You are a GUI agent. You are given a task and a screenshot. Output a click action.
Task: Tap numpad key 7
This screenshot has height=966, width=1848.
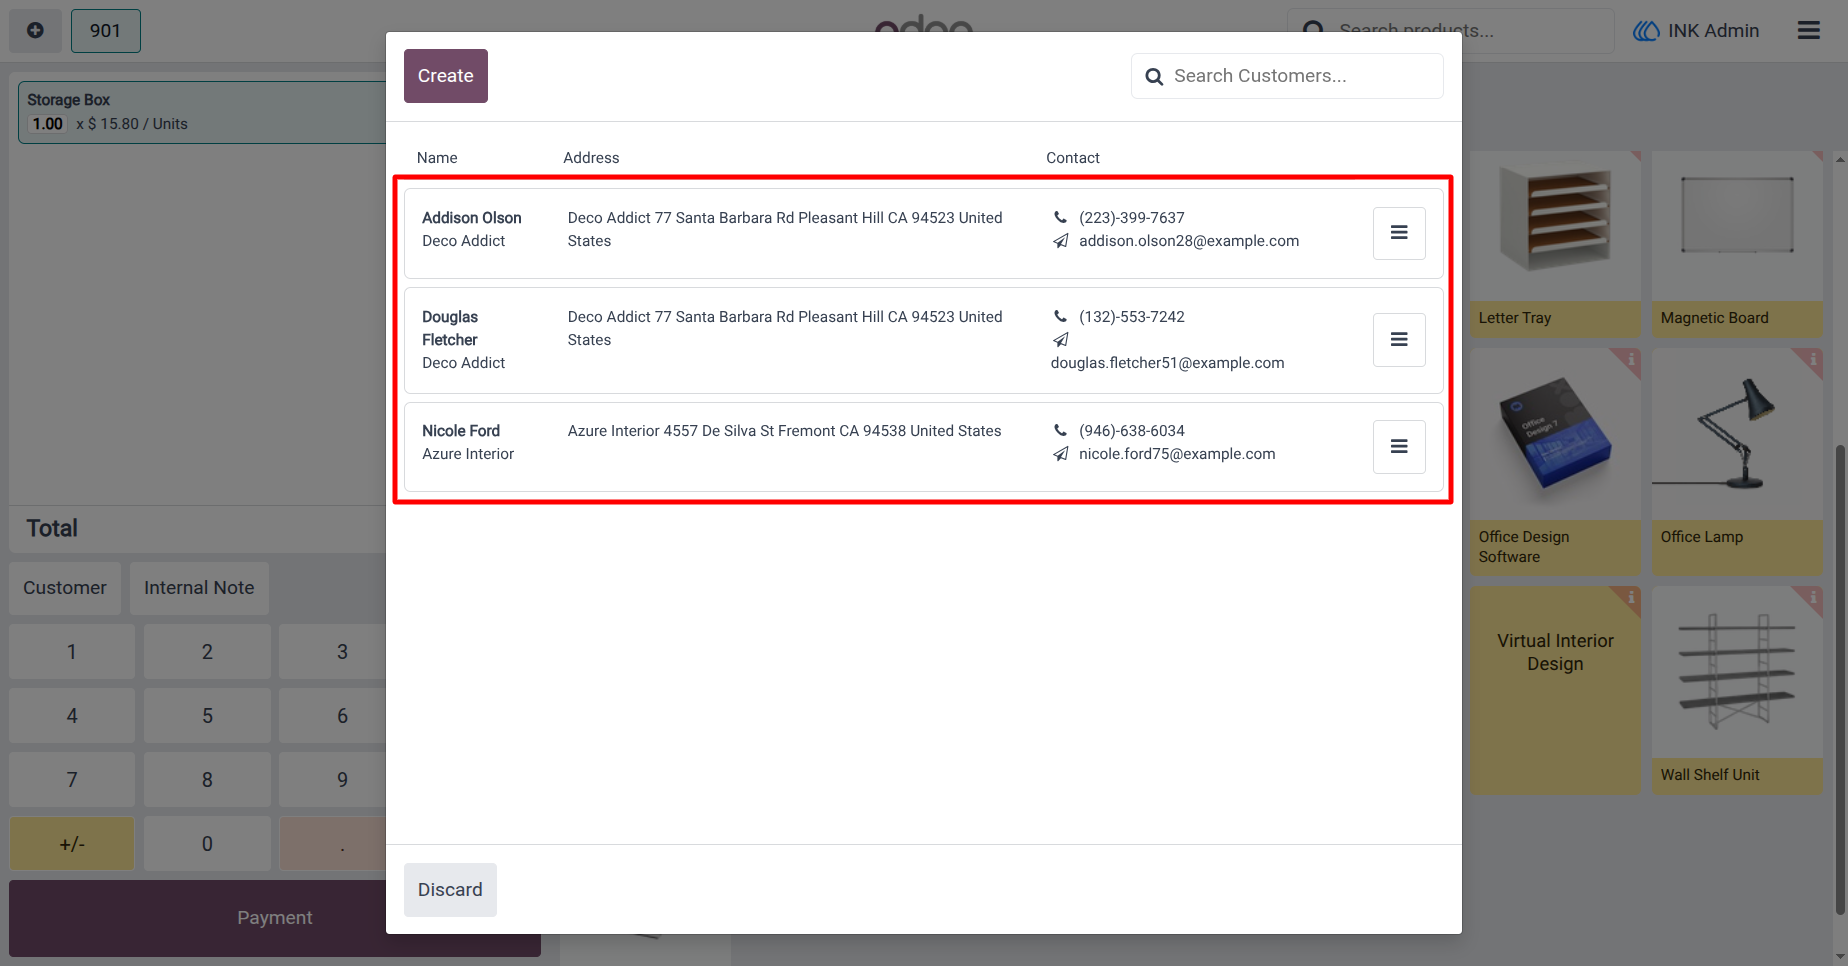72,780
